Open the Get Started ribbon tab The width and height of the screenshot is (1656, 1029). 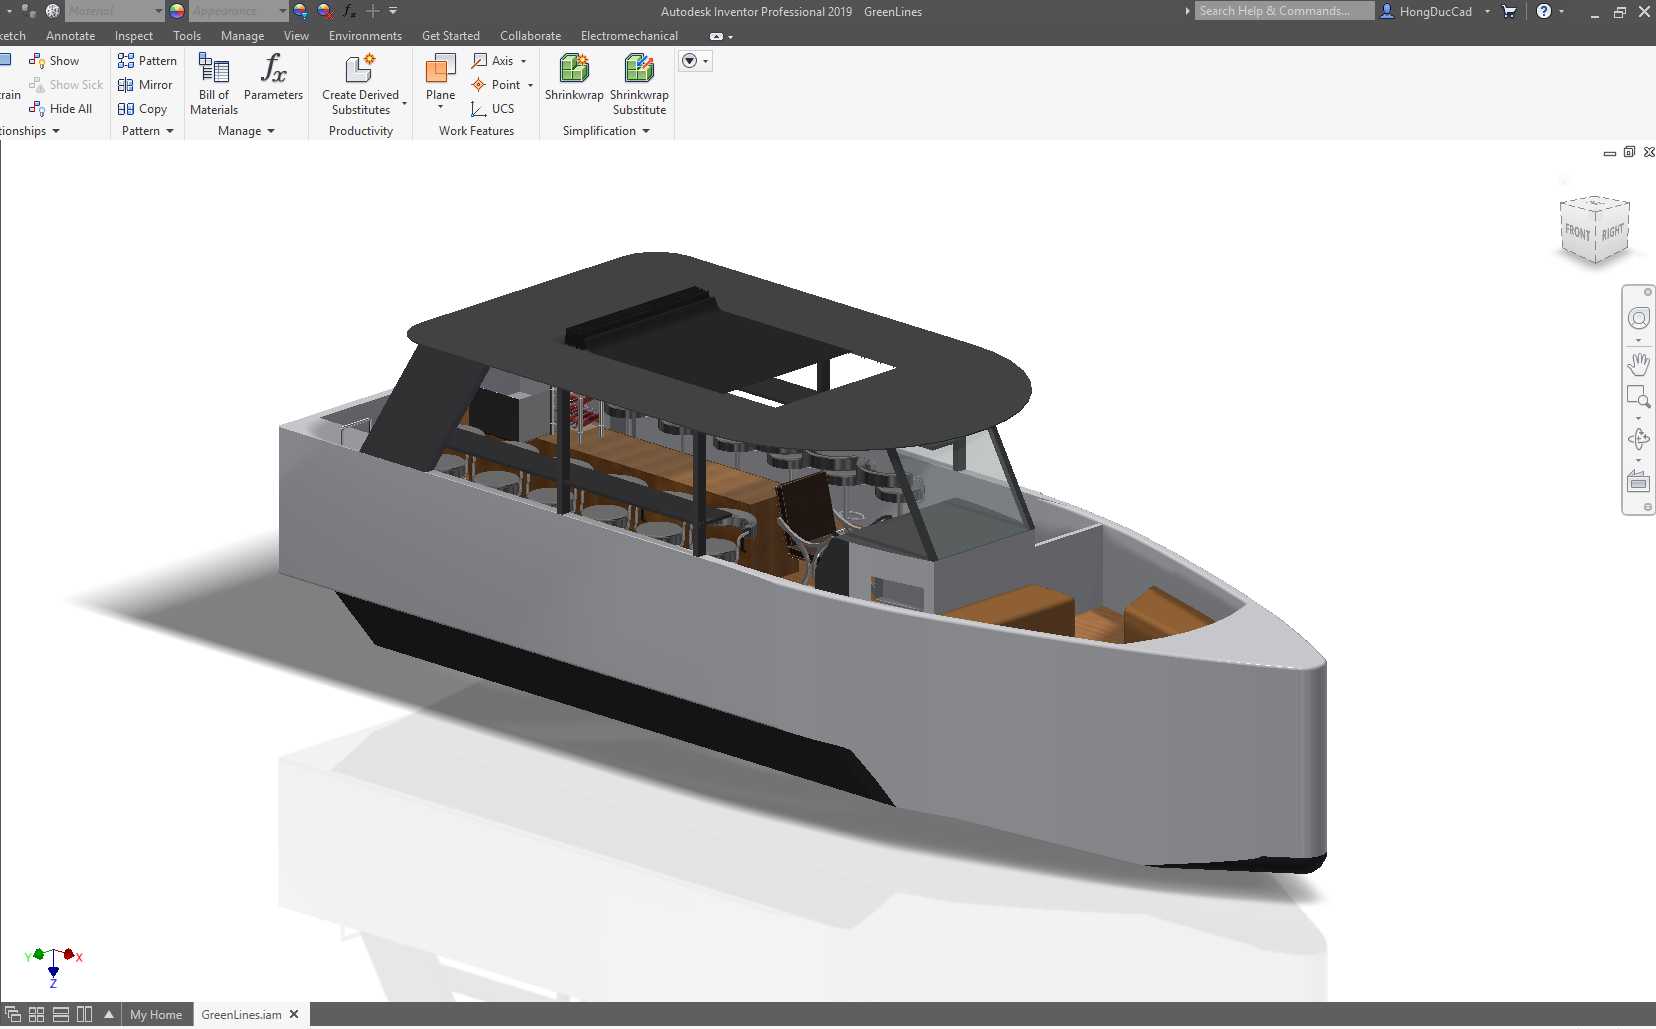pyautogui.click(x=451, y=36)
